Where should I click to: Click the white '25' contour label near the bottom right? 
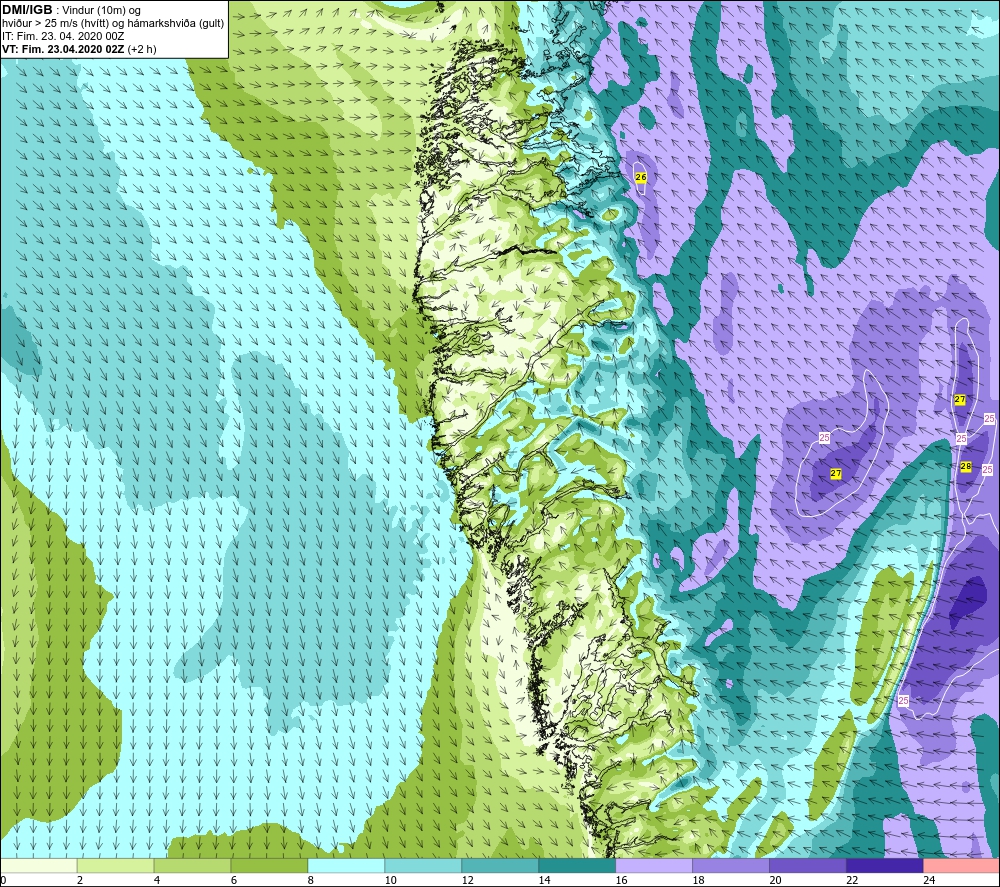(903, 701)
